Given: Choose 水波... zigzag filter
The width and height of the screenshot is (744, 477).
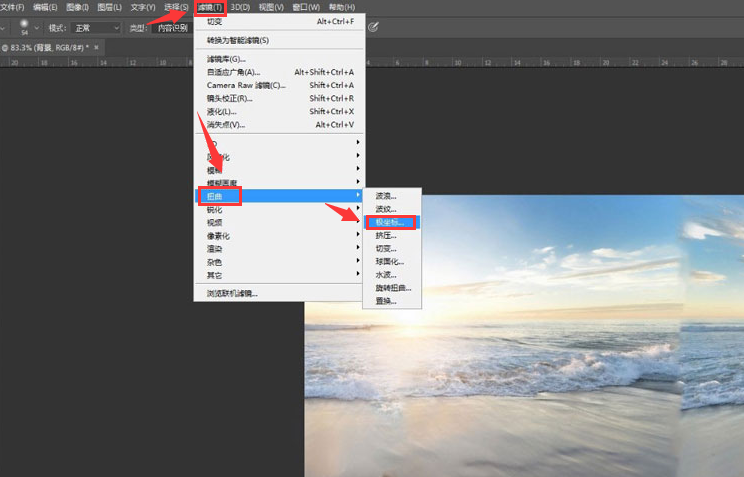Looking at the screenshot, I should [392, 275].
